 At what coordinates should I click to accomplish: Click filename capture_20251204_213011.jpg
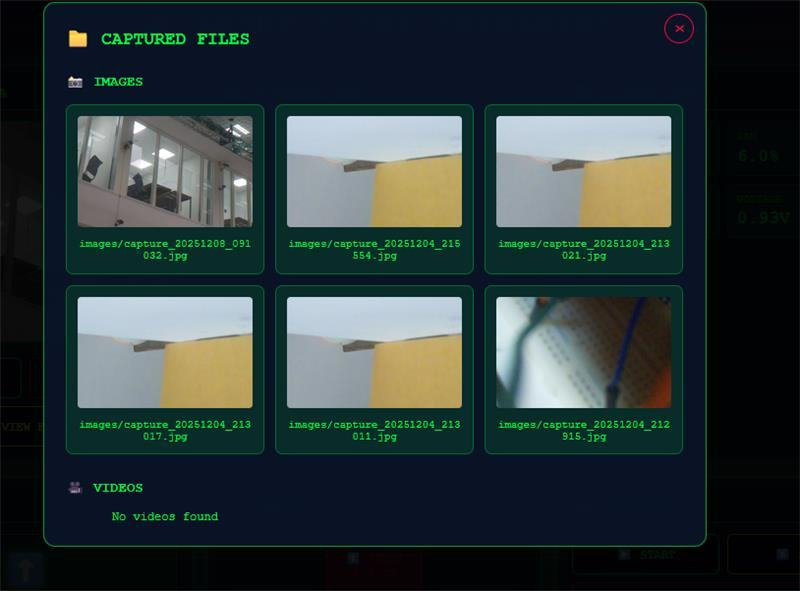click(x=374, y=430)
